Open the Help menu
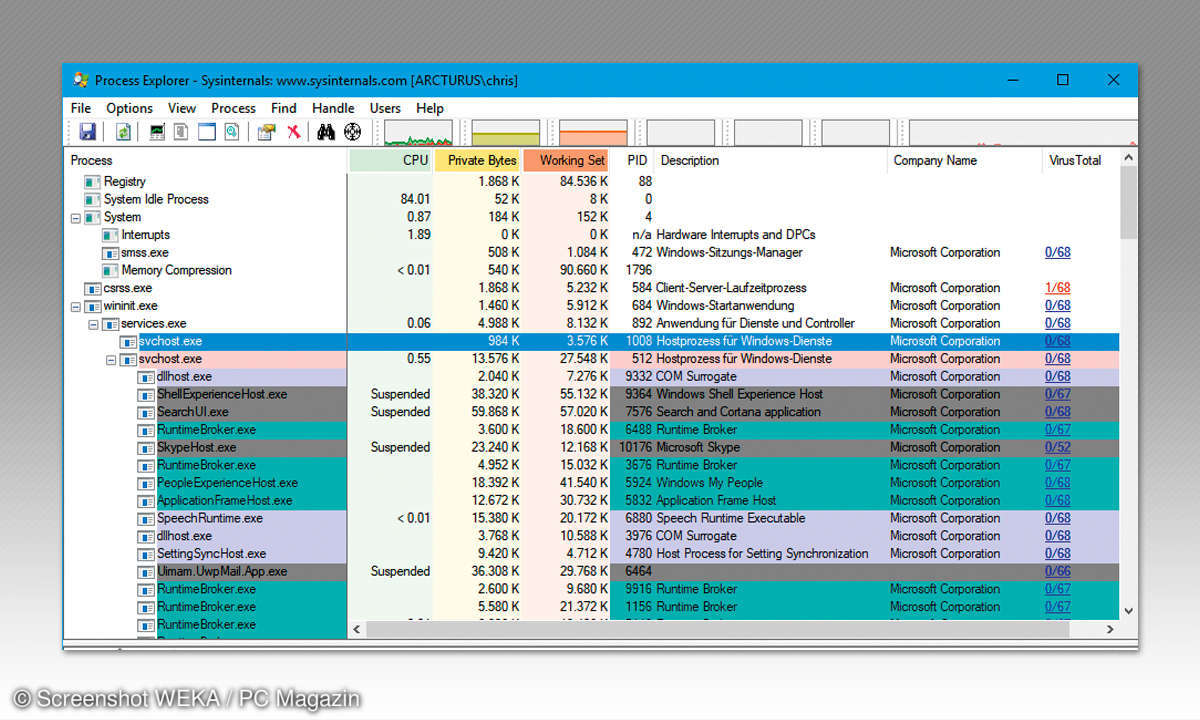This screenshot has width=1200, height=720. [x=430, y=108]
